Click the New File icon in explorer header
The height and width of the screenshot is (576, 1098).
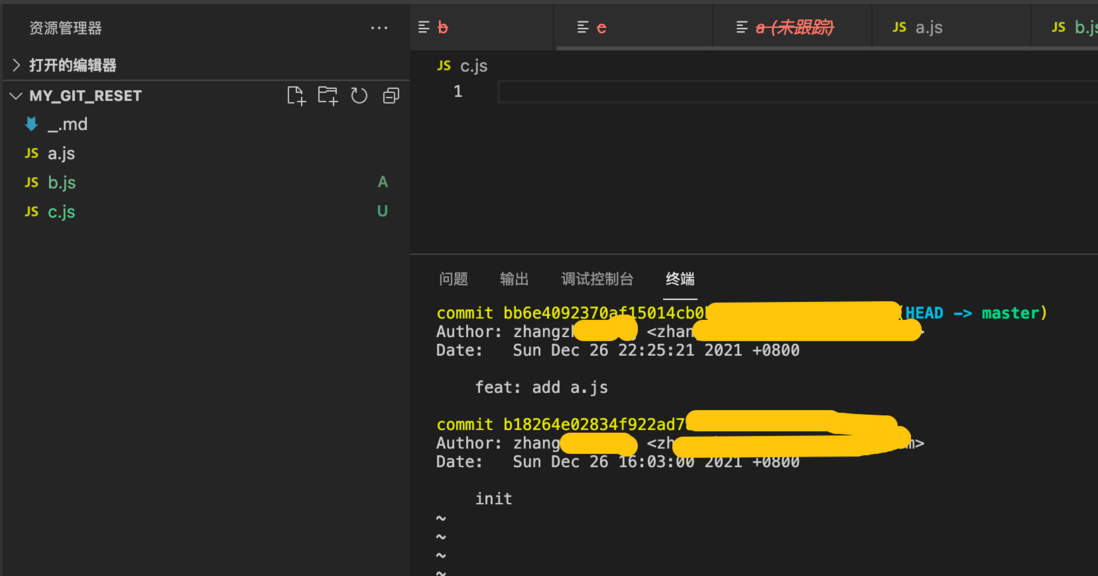coord(296,96)
